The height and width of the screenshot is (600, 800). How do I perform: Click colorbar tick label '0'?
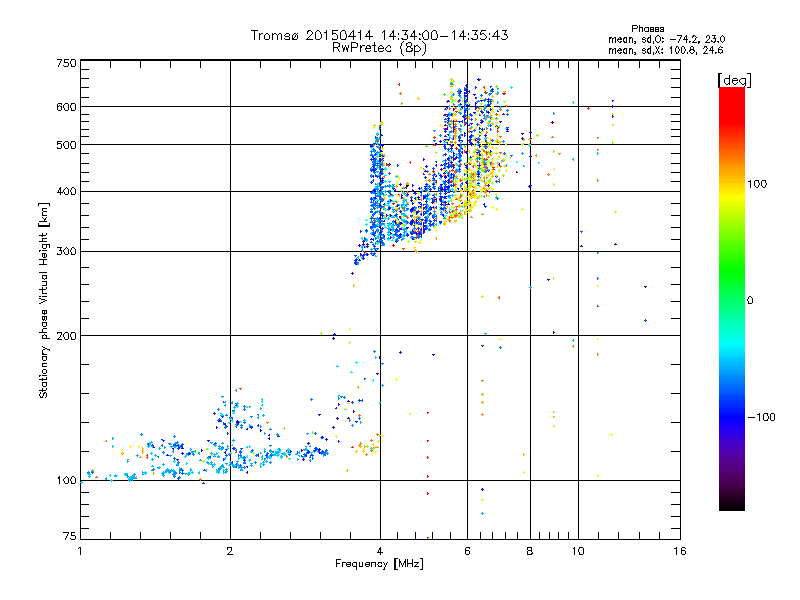pos(750,301)
